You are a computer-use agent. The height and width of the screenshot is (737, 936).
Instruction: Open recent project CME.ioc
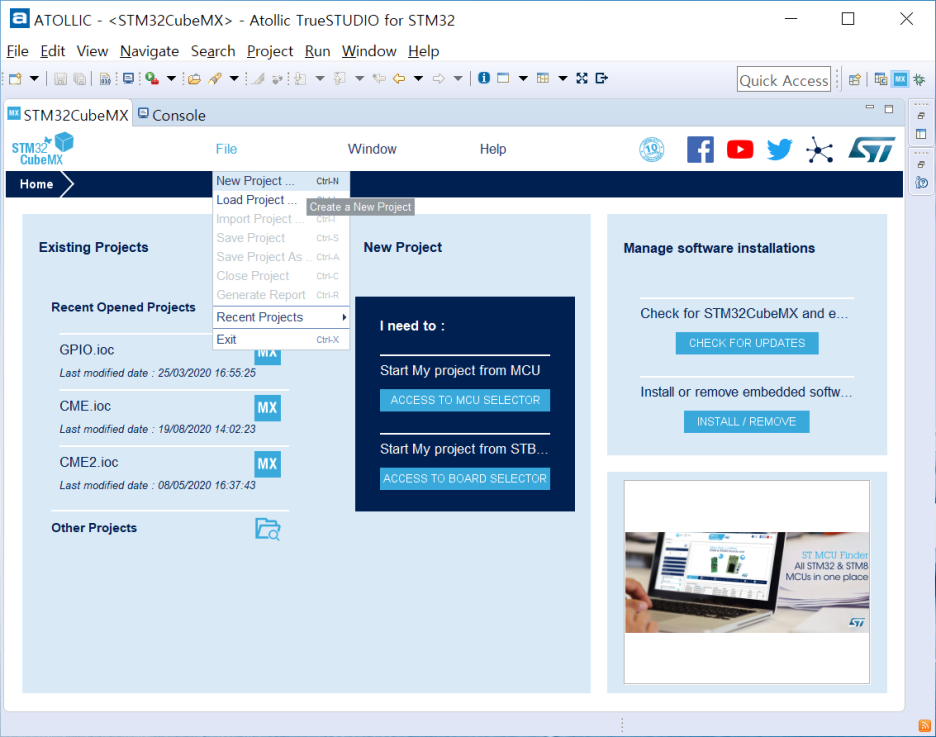coord(85,406)
